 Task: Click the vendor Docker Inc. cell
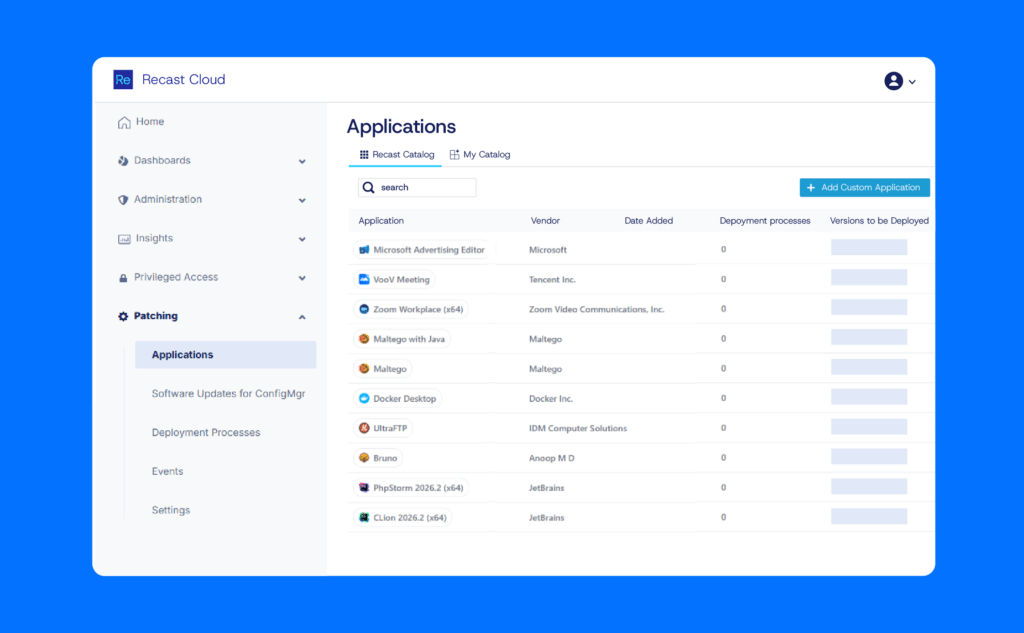click(551, 398)
